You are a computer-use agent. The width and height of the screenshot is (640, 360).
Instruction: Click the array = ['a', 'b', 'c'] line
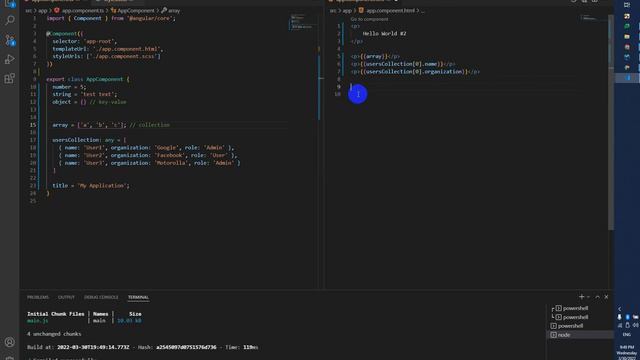pyautogui.click(x=111, y=125)
